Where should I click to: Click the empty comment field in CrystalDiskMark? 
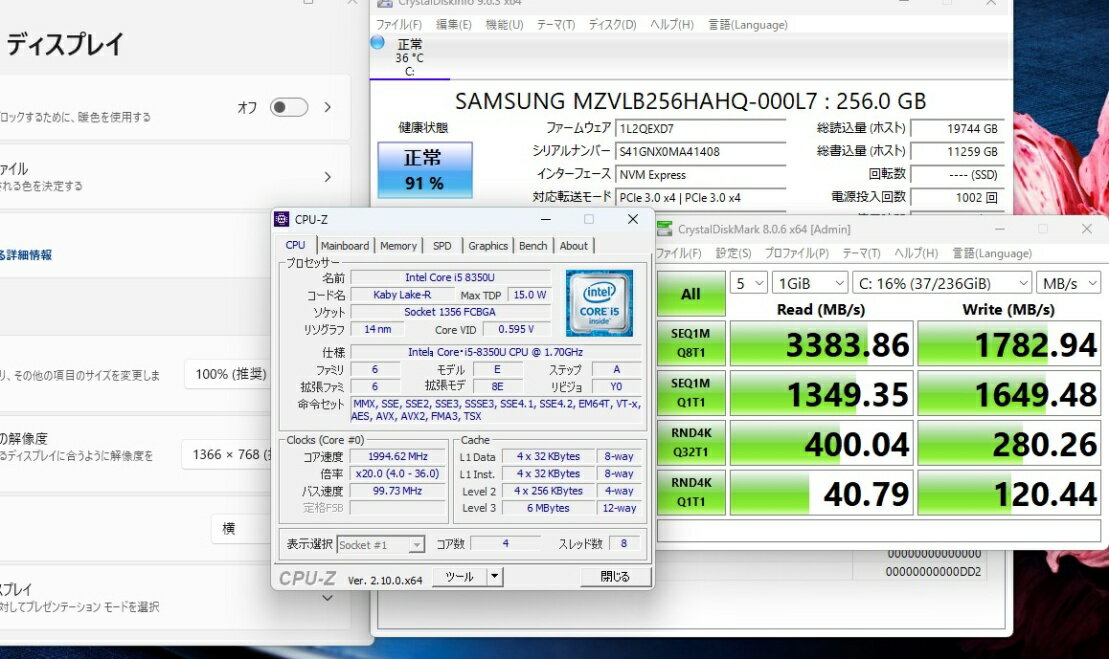878,531
